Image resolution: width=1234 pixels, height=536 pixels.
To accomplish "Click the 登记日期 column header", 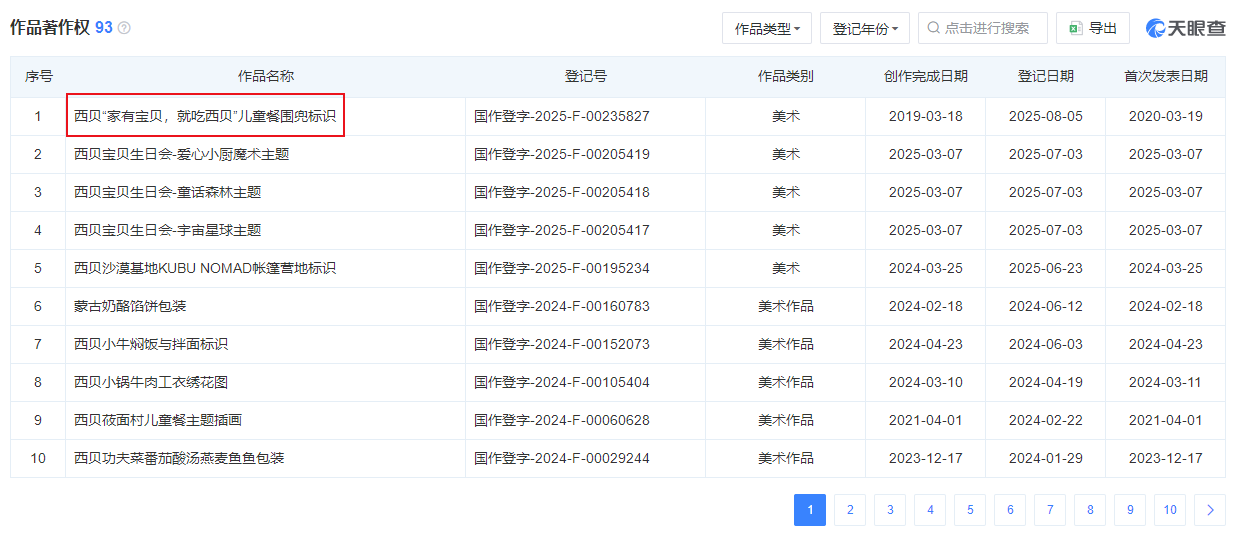I will pyautogui.click(x=1045, y=76).
